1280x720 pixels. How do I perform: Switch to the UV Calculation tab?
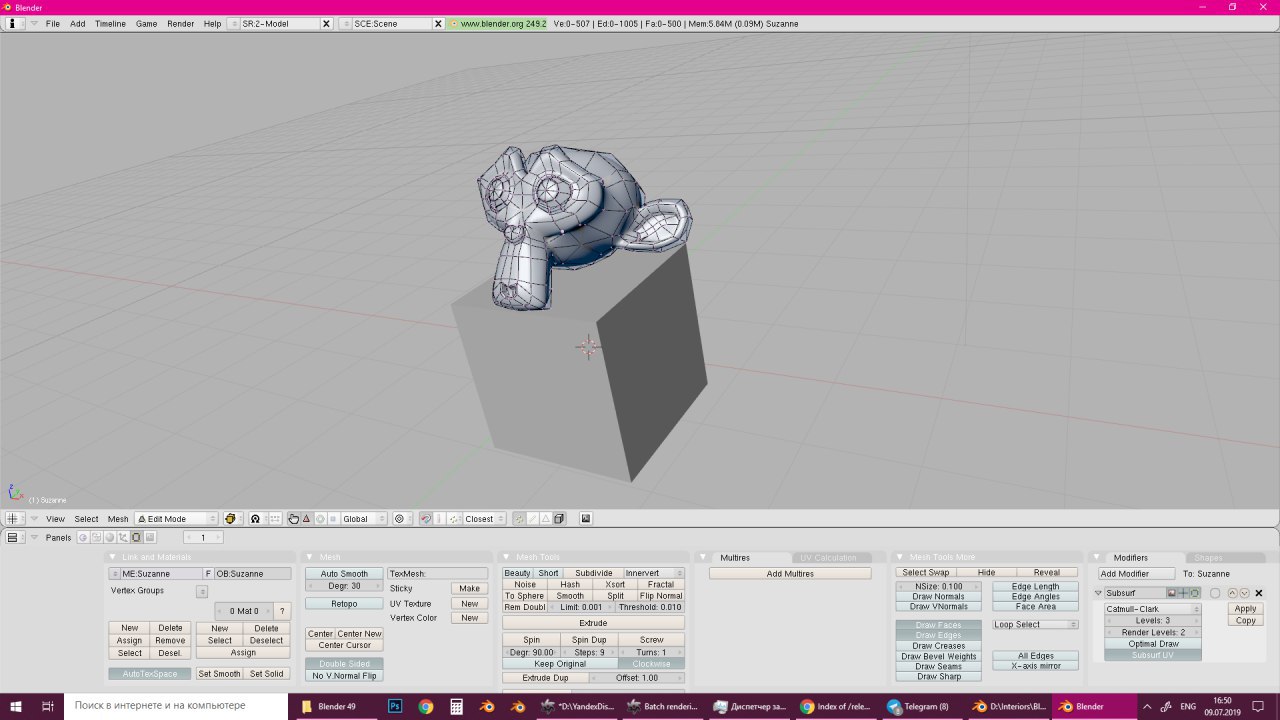click(x=828, y=558)
